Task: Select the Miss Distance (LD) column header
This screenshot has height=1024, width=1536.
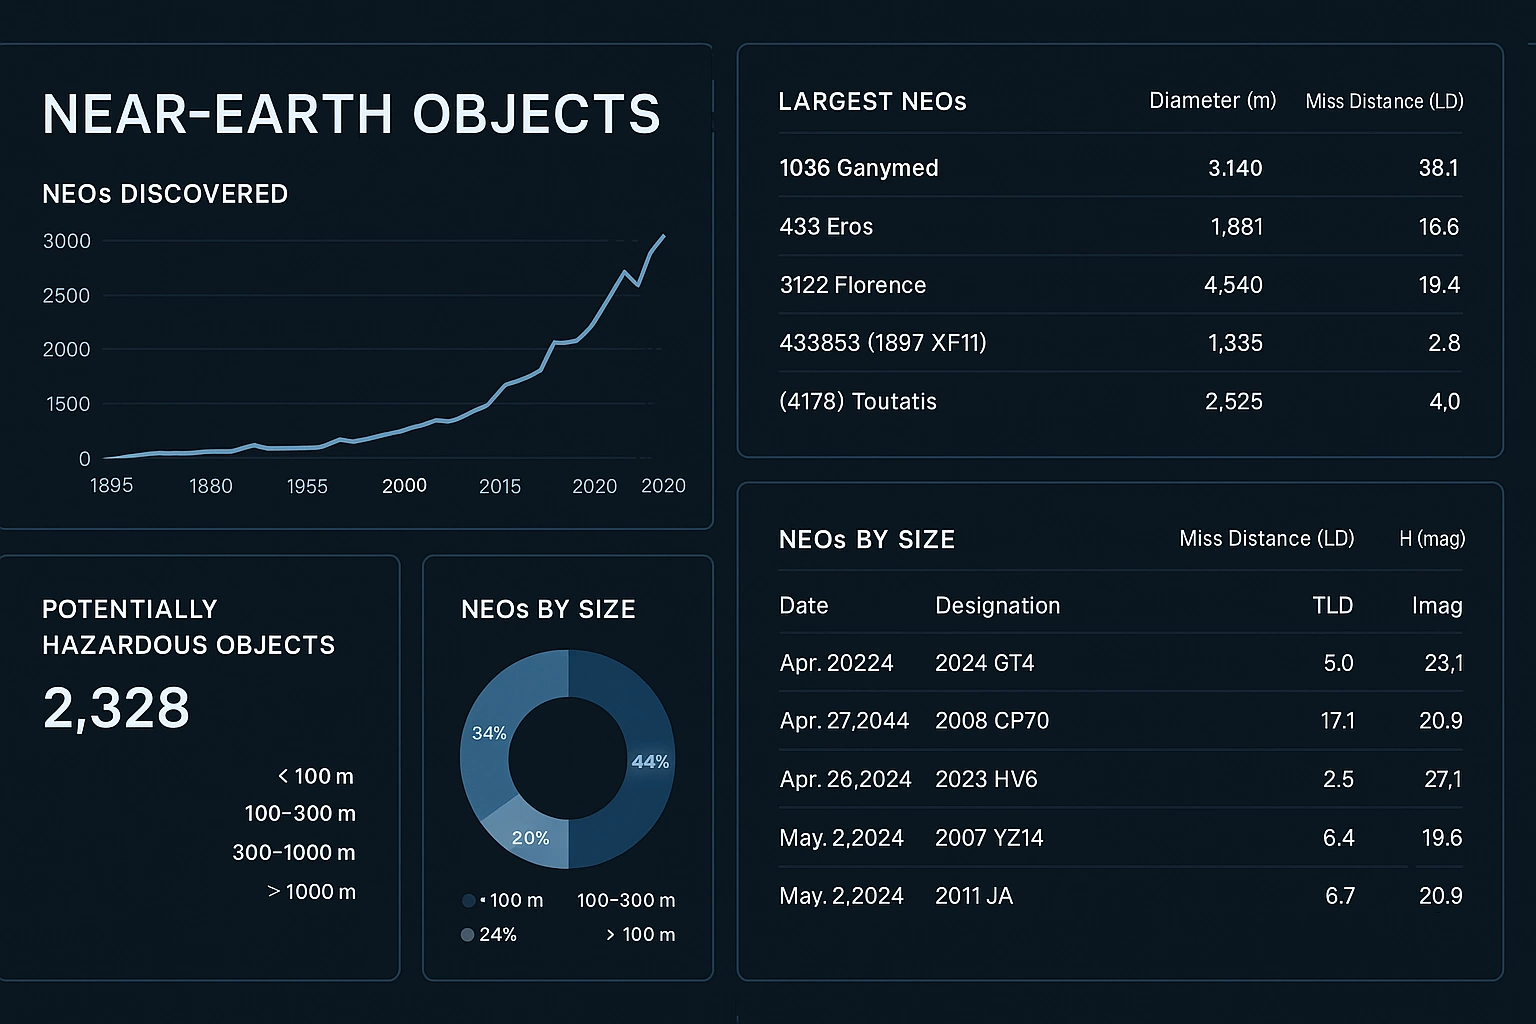Action: pyautogui.click(x=1384, y=101)
